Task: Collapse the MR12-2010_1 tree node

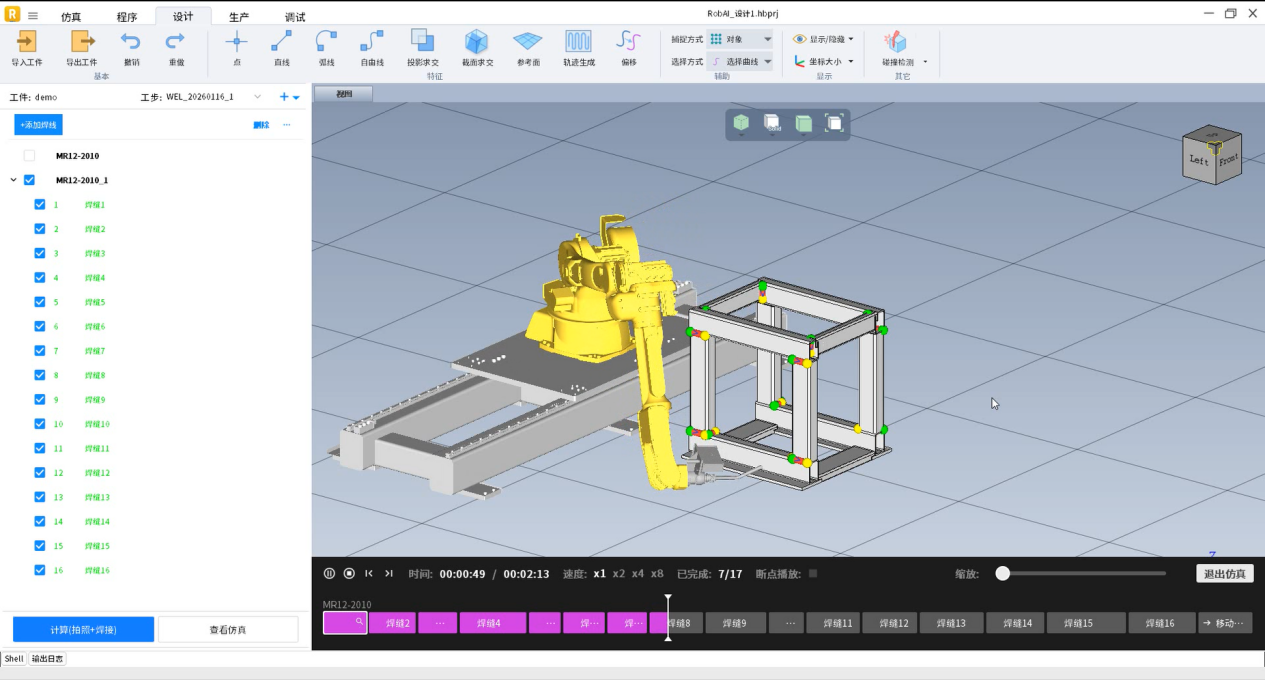Action: pyautogui.click(x=13, y=181)
